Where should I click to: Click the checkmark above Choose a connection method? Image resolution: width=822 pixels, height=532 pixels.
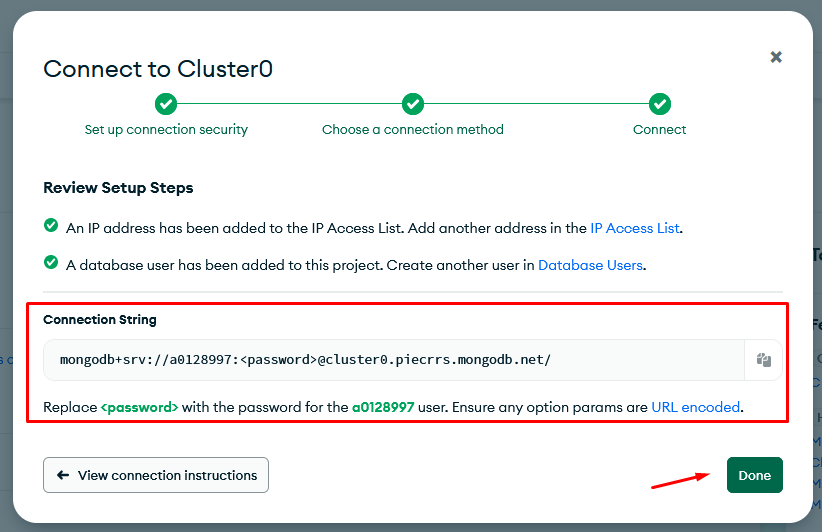pos(413,104)
